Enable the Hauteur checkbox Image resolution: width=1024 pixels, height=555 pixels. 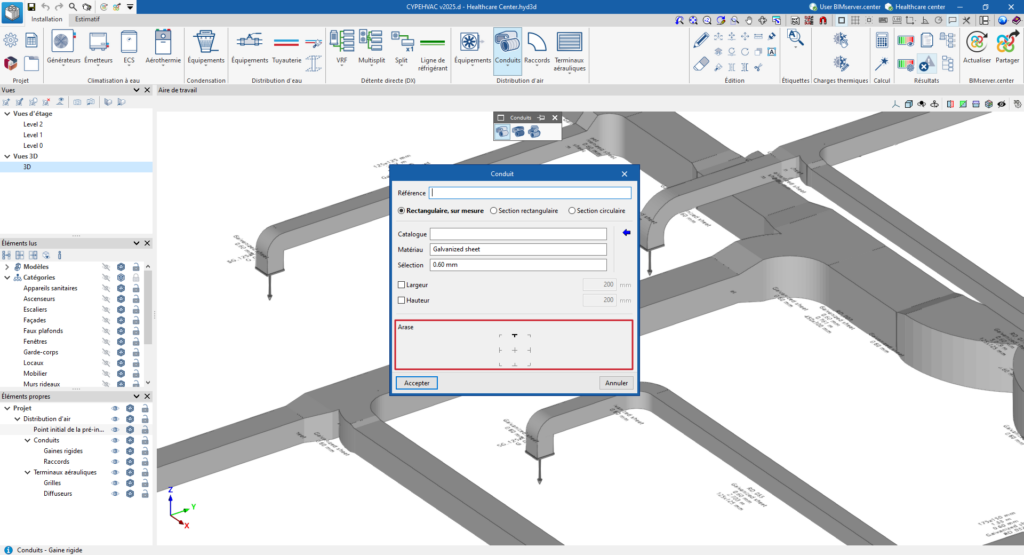(x=402, y=300)
